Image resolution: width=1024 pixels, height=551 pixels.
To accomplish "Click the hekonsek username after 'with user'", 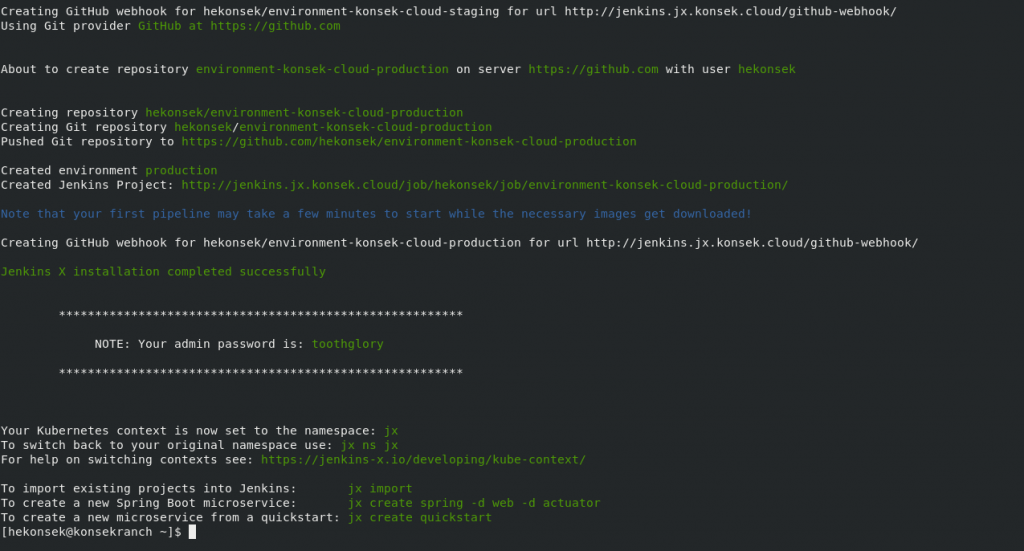I will point(767,69).
